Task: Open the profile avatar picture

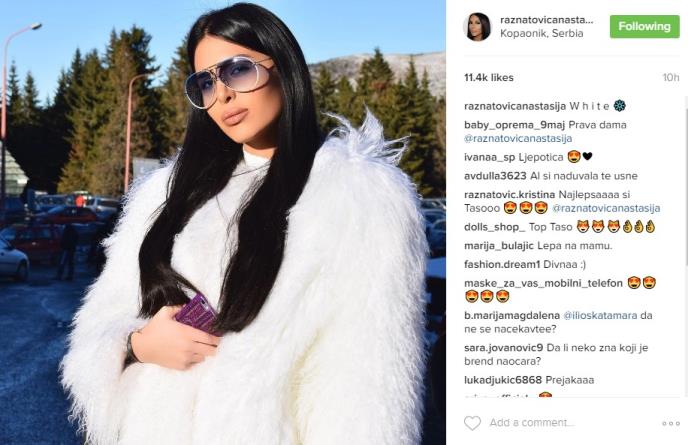Action: point(477,26)
